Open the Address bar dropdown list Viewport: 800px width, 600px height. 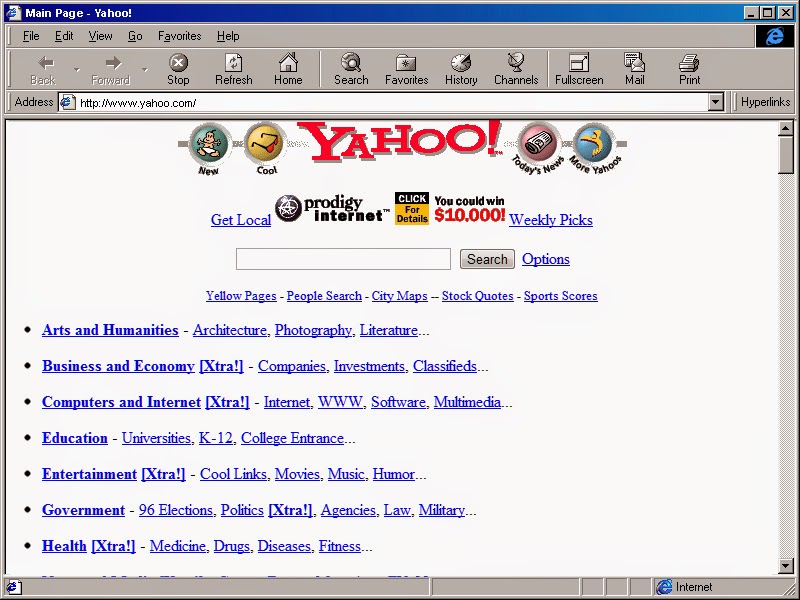[x=716, y=103]
